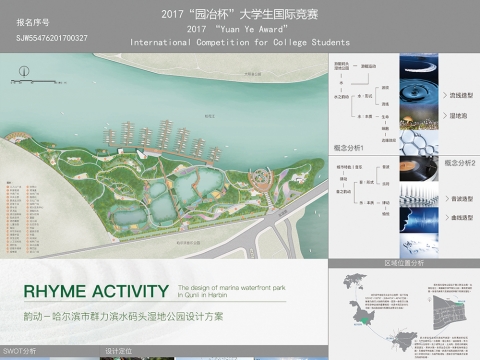Screen dimensions: 480x360
Task: Click the 音波造型 label
Action: 462,199
